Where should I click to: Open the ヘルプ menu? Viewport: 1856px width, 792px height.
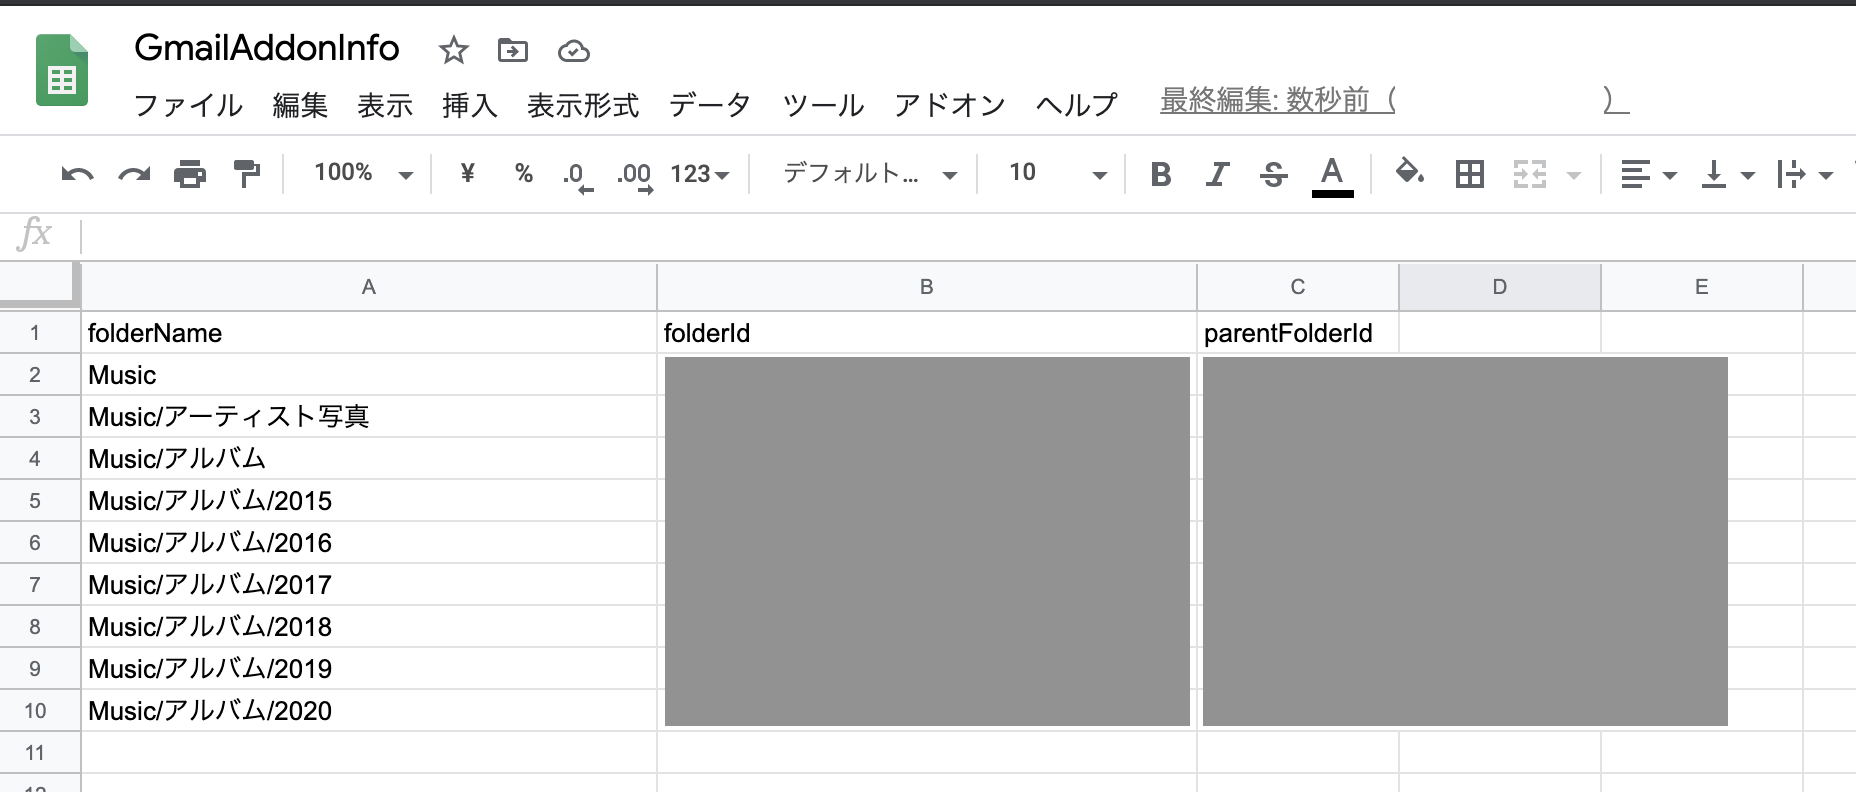pyautogui.click(x=1076, y=105)
